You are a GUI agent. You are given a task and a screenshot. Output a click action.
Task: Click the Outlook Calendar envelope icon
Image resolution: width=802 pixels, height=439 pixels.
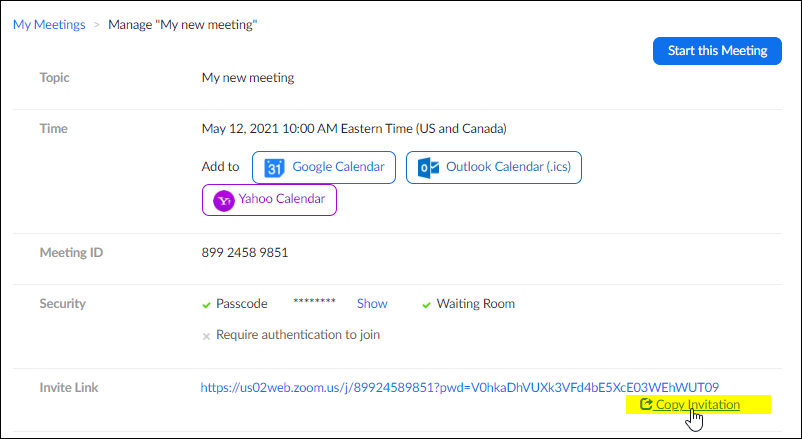coord(428,168)
